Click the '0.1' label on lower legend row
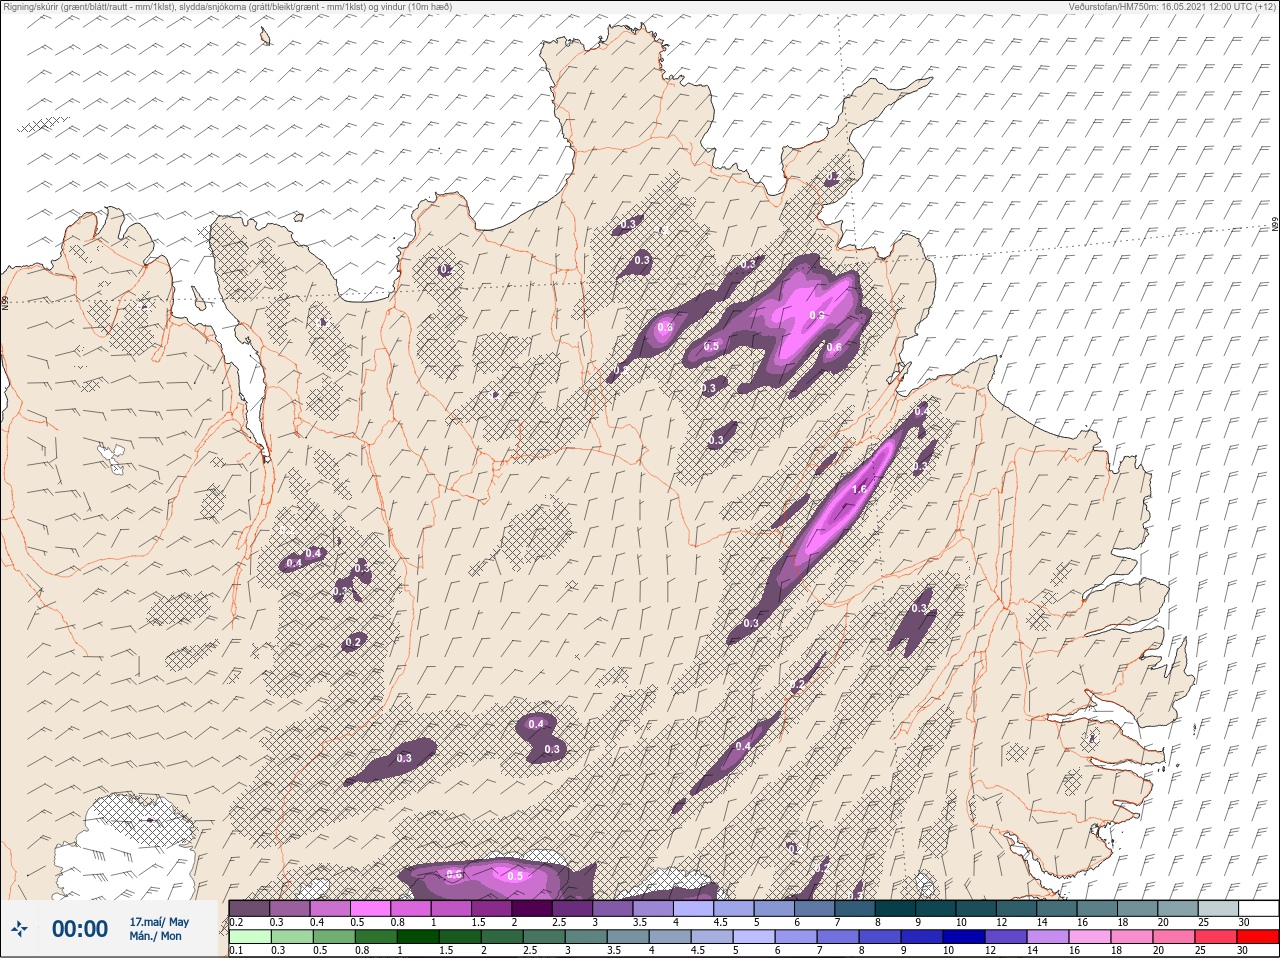 click(x=236, y=951)
